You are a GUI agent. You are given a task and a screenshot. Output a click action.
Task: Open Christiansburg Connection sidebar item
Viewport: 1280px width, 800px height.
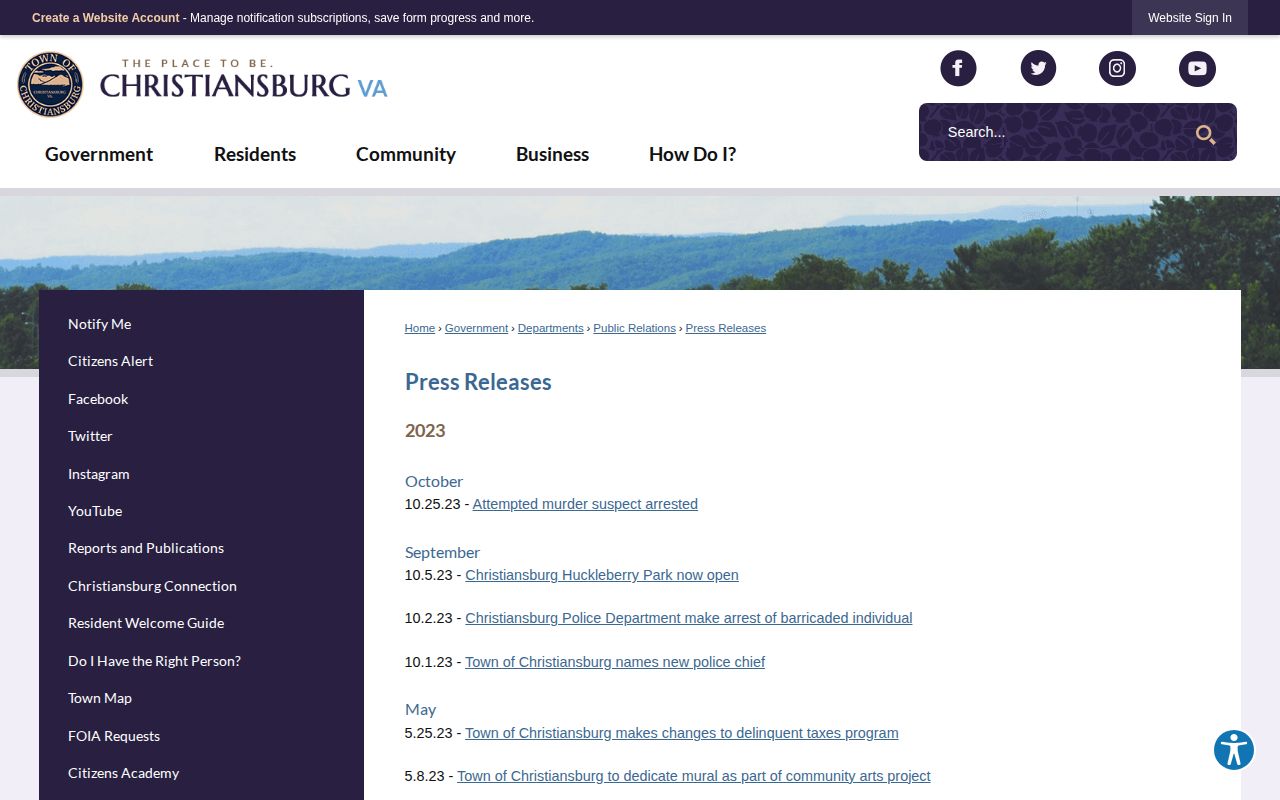[152, 586]
